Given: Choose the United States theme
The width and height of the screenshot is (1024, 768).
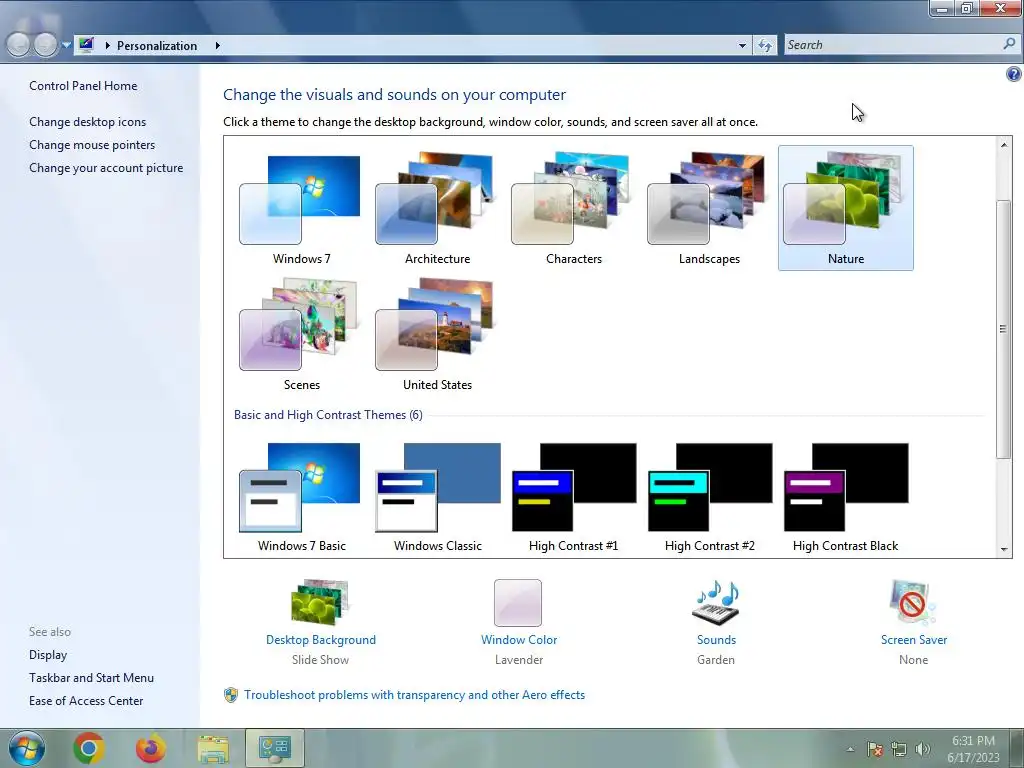Looking at the screenshot, I should [437, 334].
